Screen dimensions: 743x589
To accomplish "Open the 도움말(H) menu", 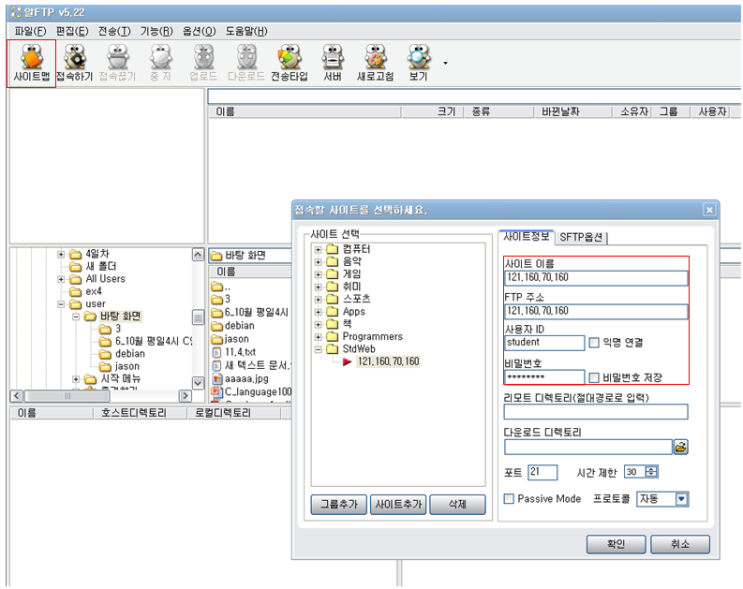I will point(246,31).
